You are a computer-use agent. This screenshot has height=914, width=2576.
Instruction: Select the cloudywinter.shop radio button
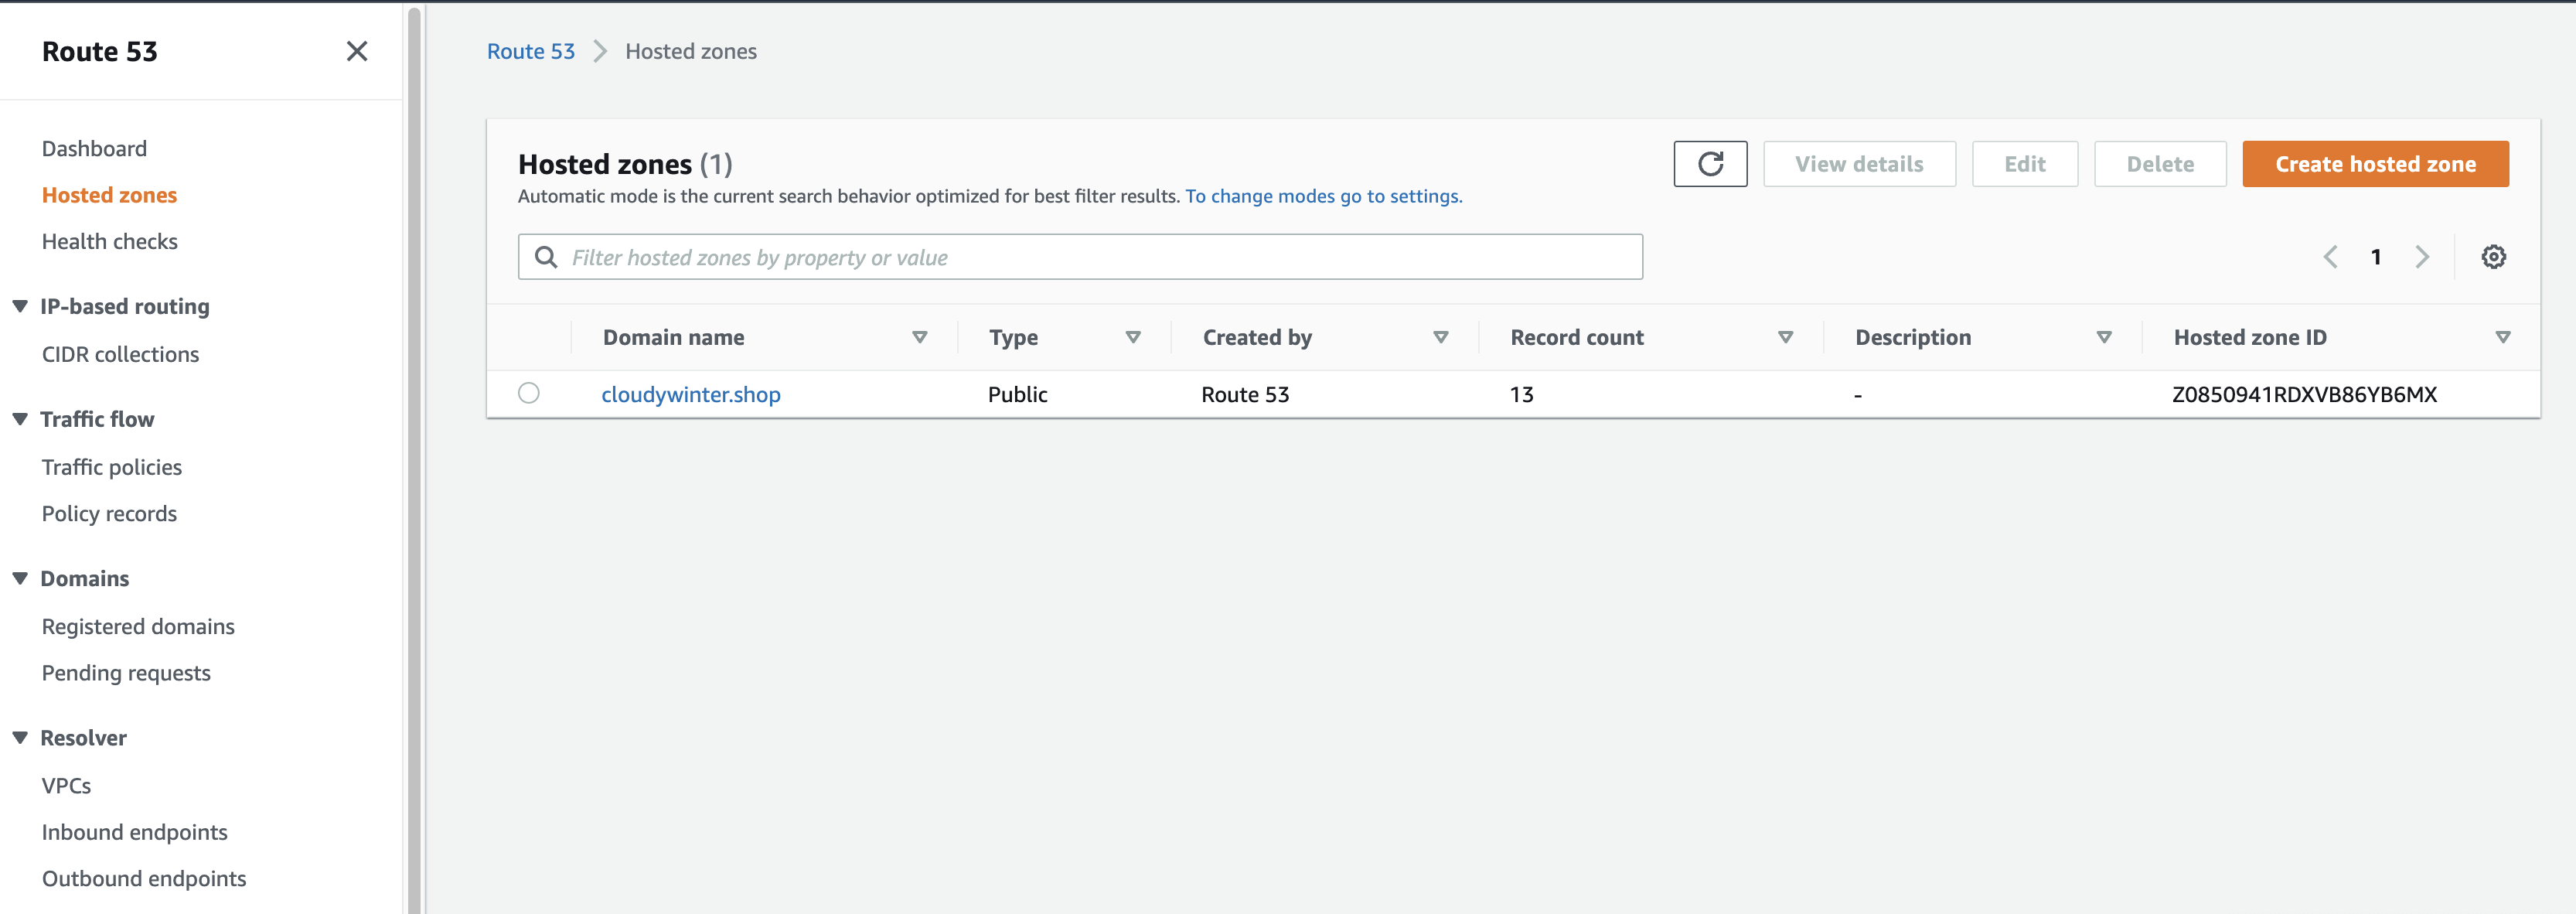click(529, 393)
